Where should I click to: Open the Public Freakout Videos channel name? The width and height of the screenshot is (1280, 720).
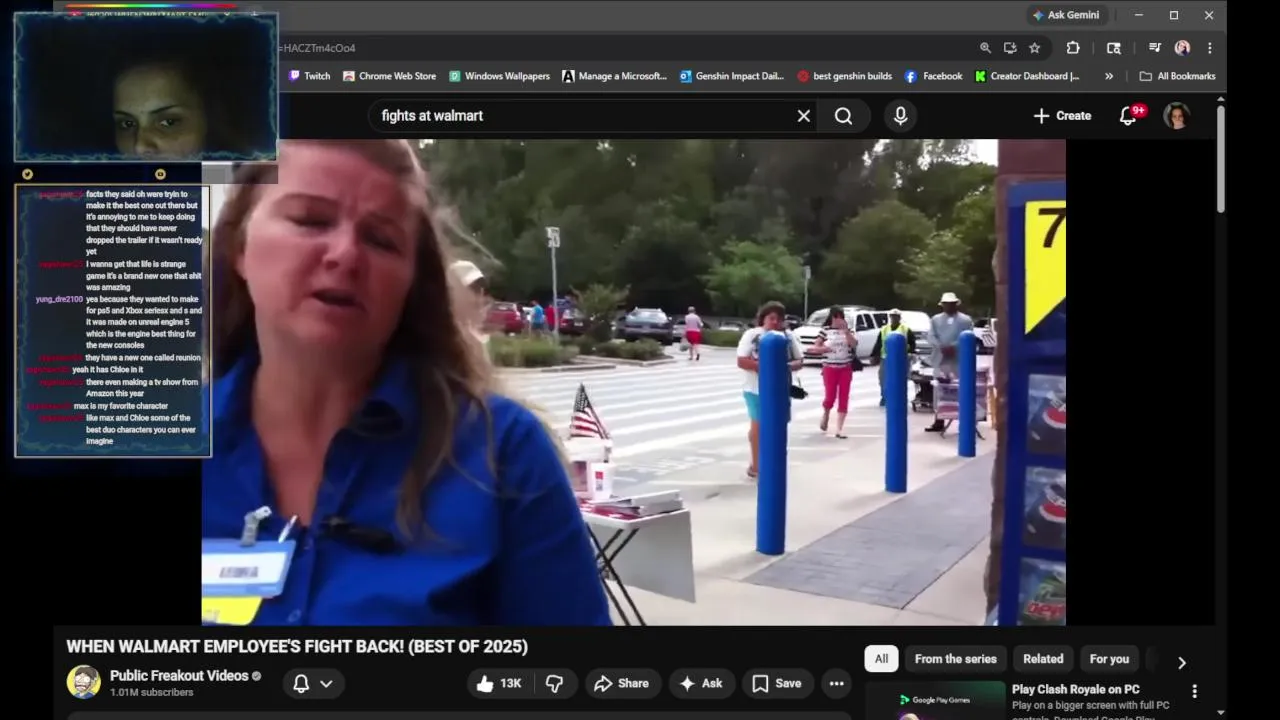tap(179, 676)
